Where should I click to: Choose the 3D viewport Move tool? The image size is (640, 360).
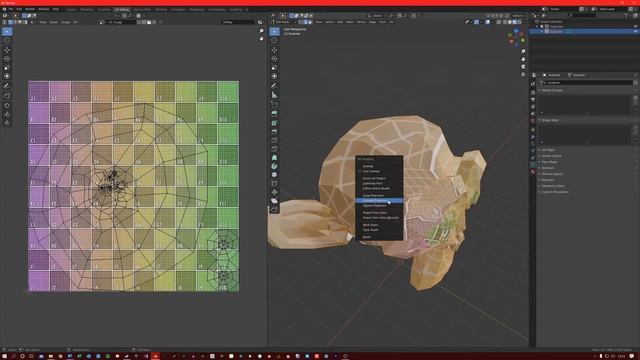point(274,50)
